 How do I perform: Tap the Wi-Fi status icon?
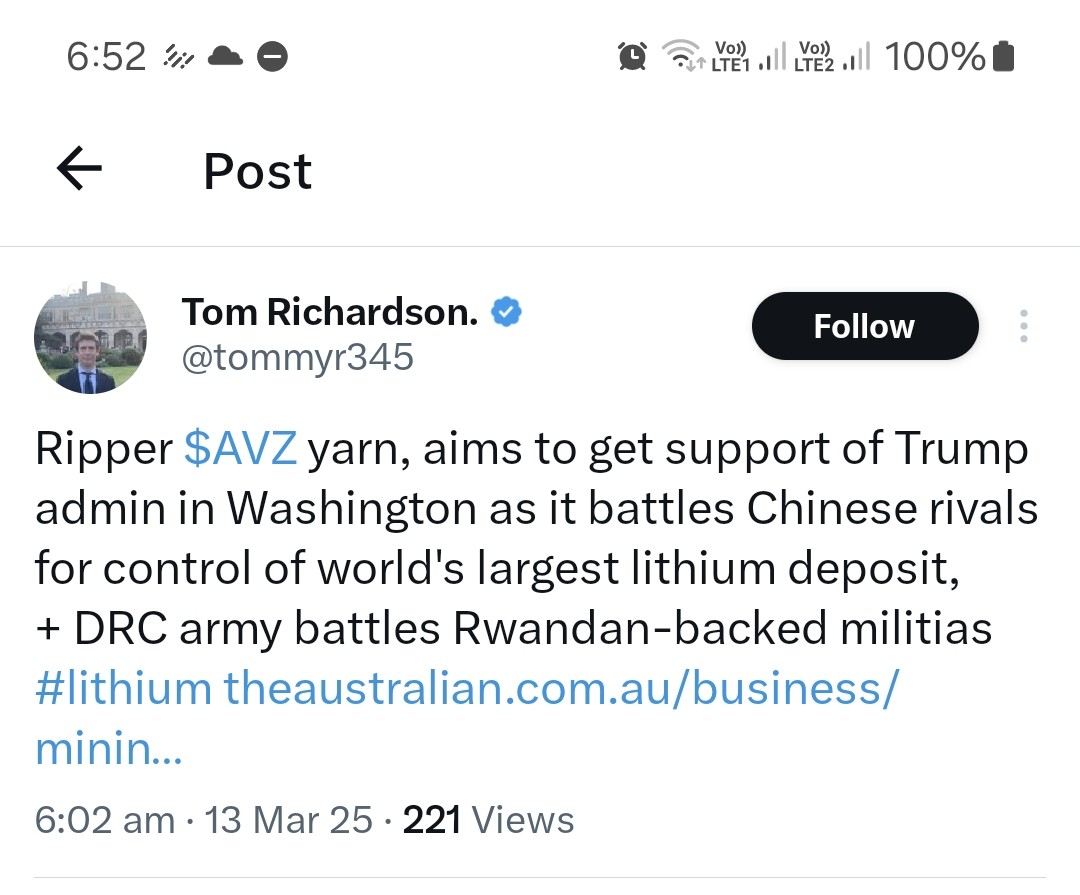pos(685,56)
